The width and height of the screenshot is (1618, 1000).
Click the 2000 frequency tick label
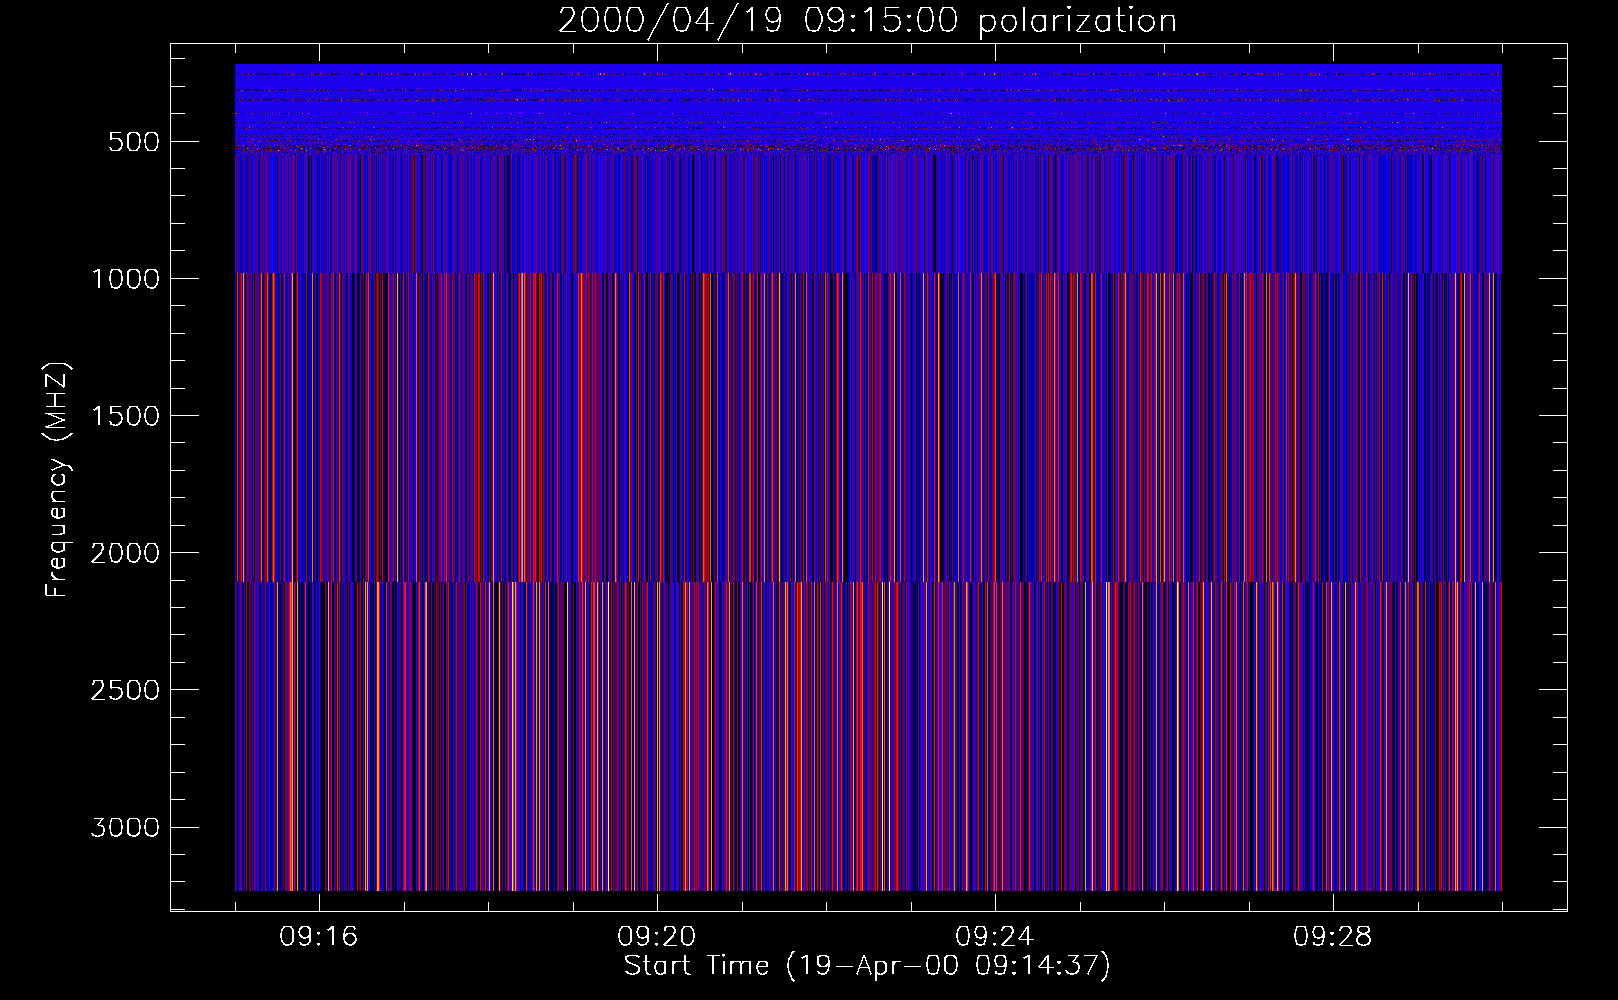click(x=125, y=553)
